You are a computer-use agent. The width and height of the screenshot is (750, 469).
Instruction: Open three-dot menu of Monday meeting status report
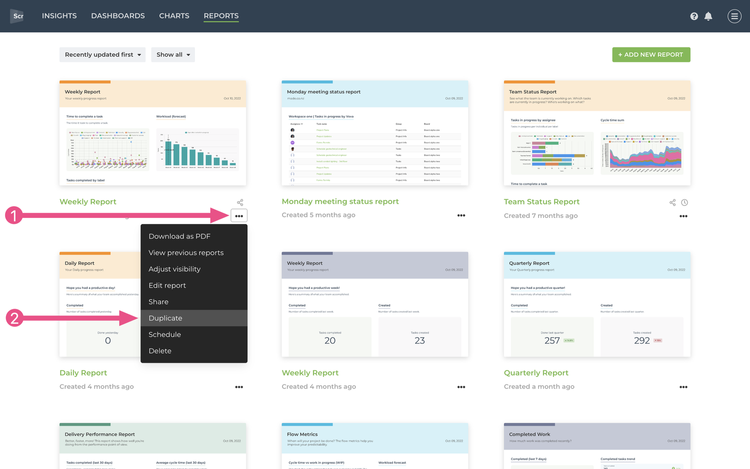pyautogui.click(x=461, y=216)
